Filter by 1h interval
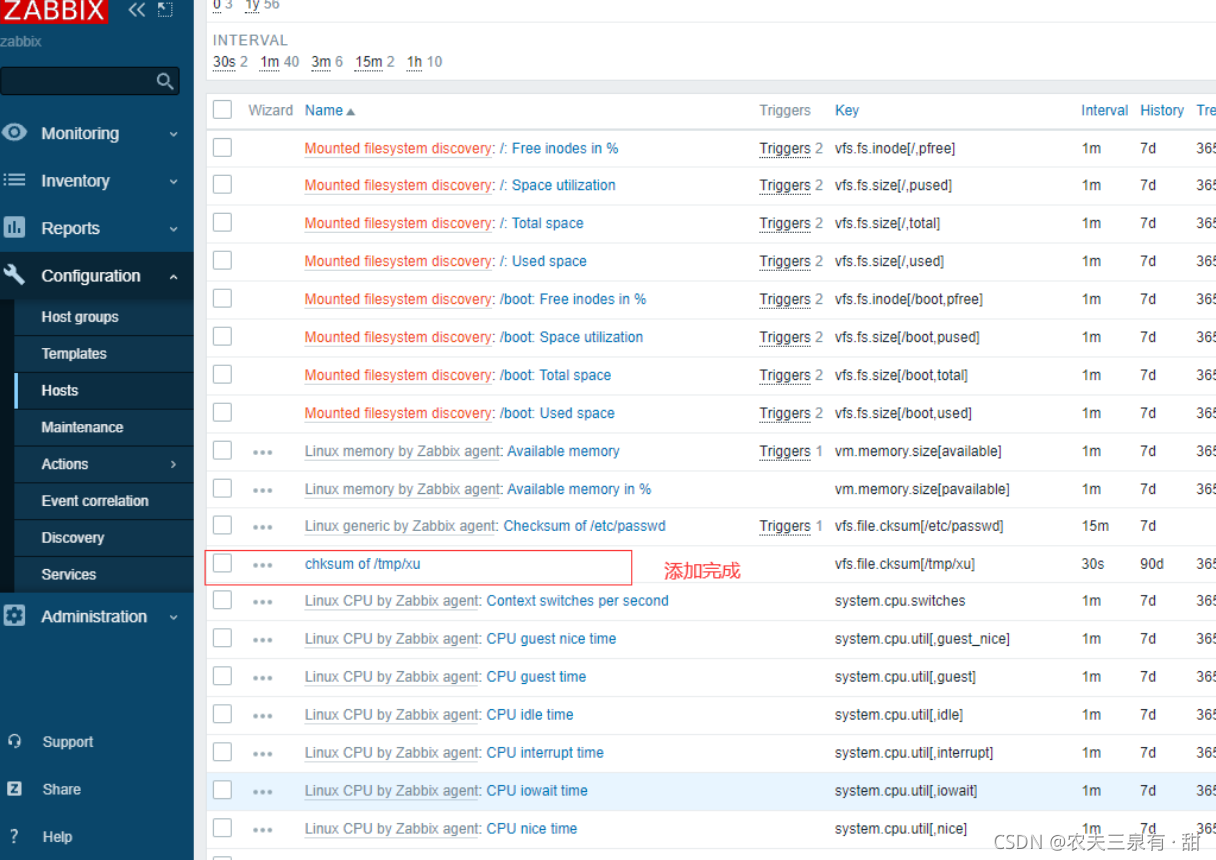Viewport: 1216px width, 860px height. click(x=414, y=61)
